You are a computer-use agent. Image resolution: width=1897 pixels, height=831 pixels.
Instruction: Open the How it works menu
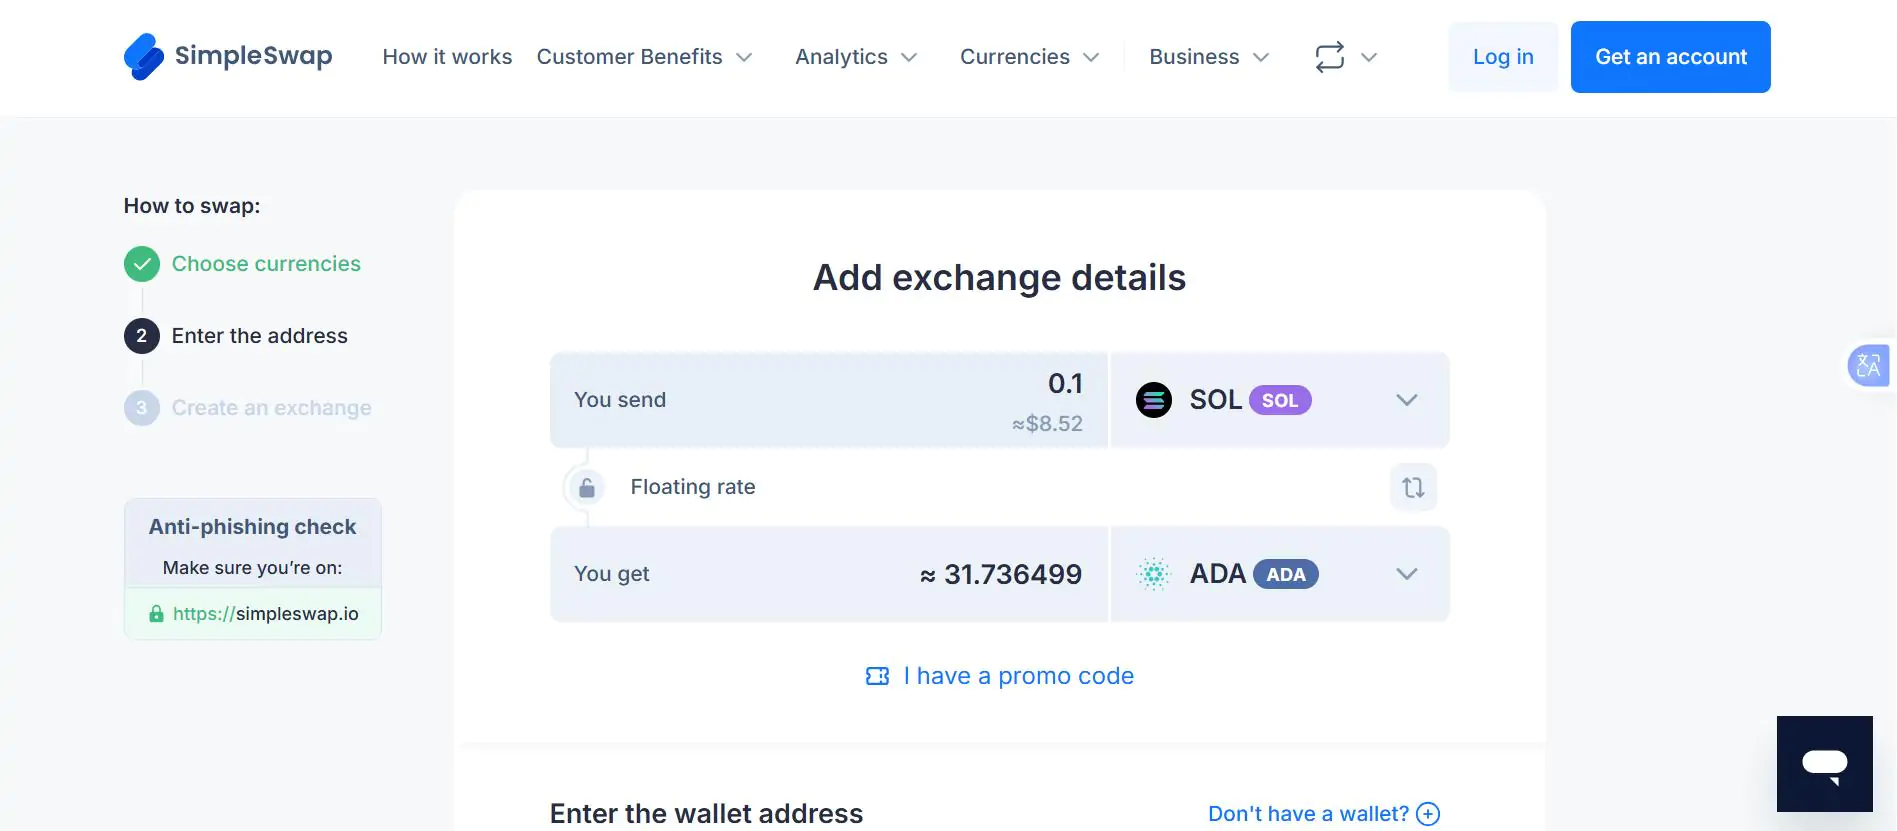tap(447, 57)
